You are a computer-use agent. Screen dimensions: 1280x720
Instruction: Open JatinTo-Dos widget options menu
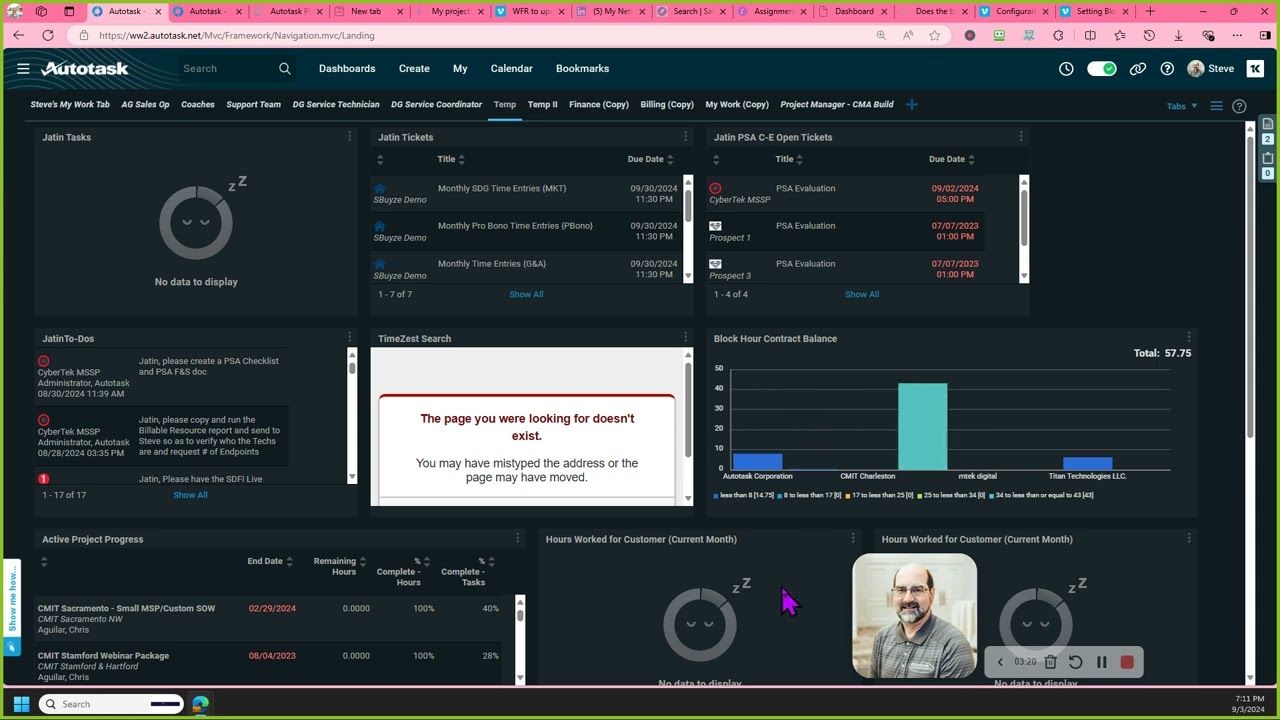coord(349,338)
